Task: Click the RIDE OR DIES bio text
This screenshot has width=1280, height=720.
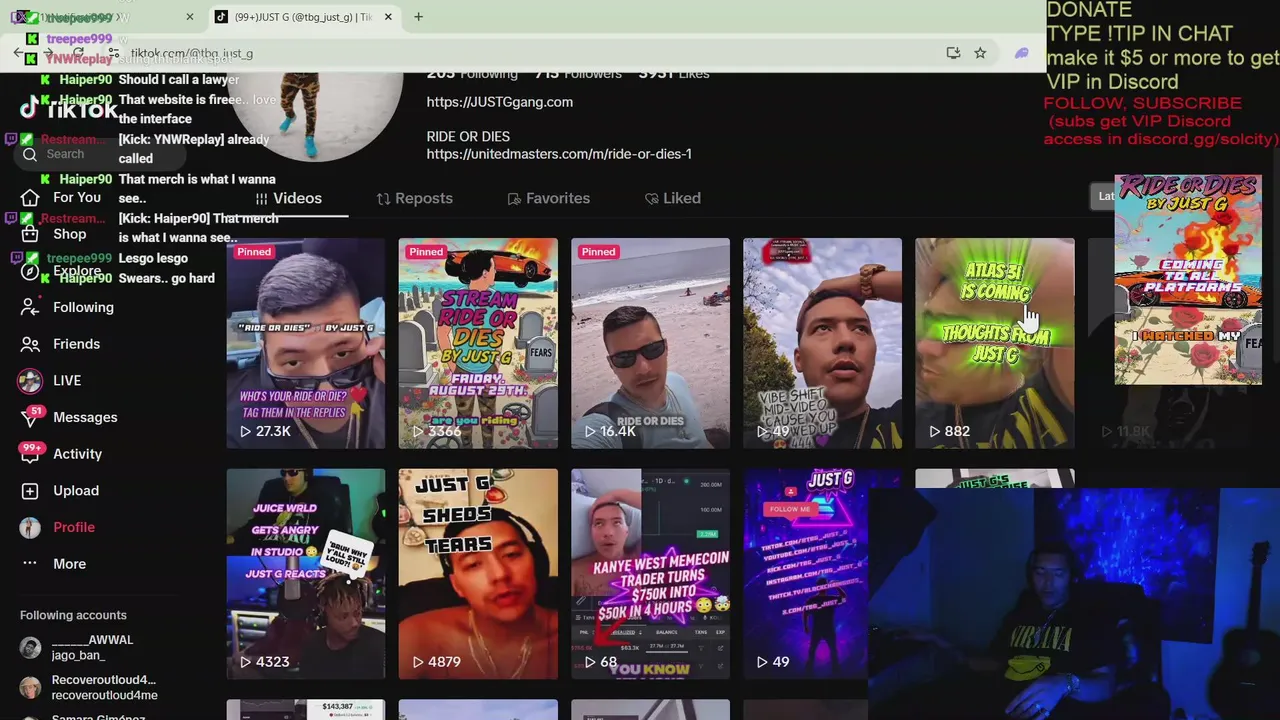Action: pyautogui.click(x=468, y=136)
